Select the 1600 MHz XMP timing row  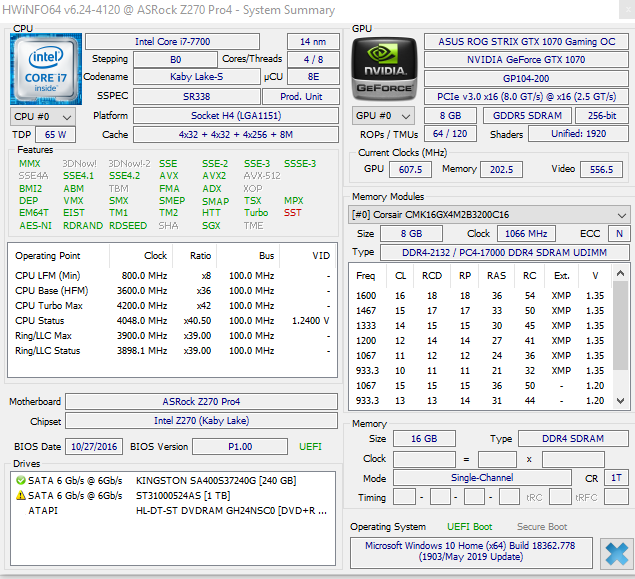(481, 296)
